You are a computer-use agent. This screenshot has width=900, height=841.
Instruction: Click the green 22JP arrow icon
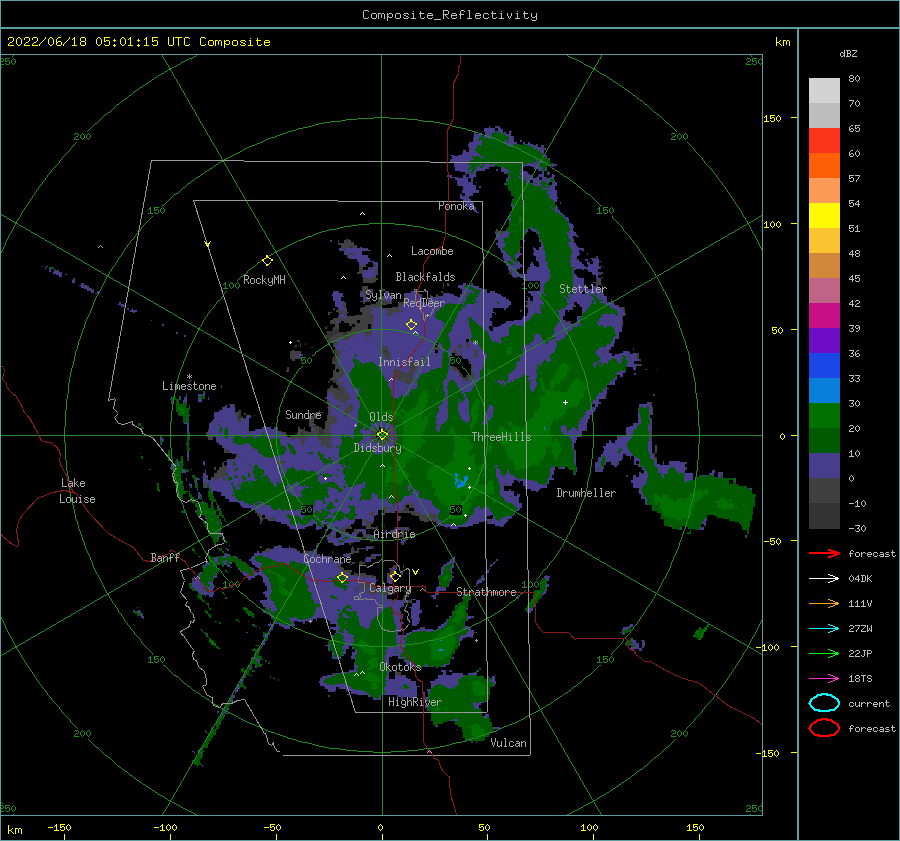click(x=824, y=653)
